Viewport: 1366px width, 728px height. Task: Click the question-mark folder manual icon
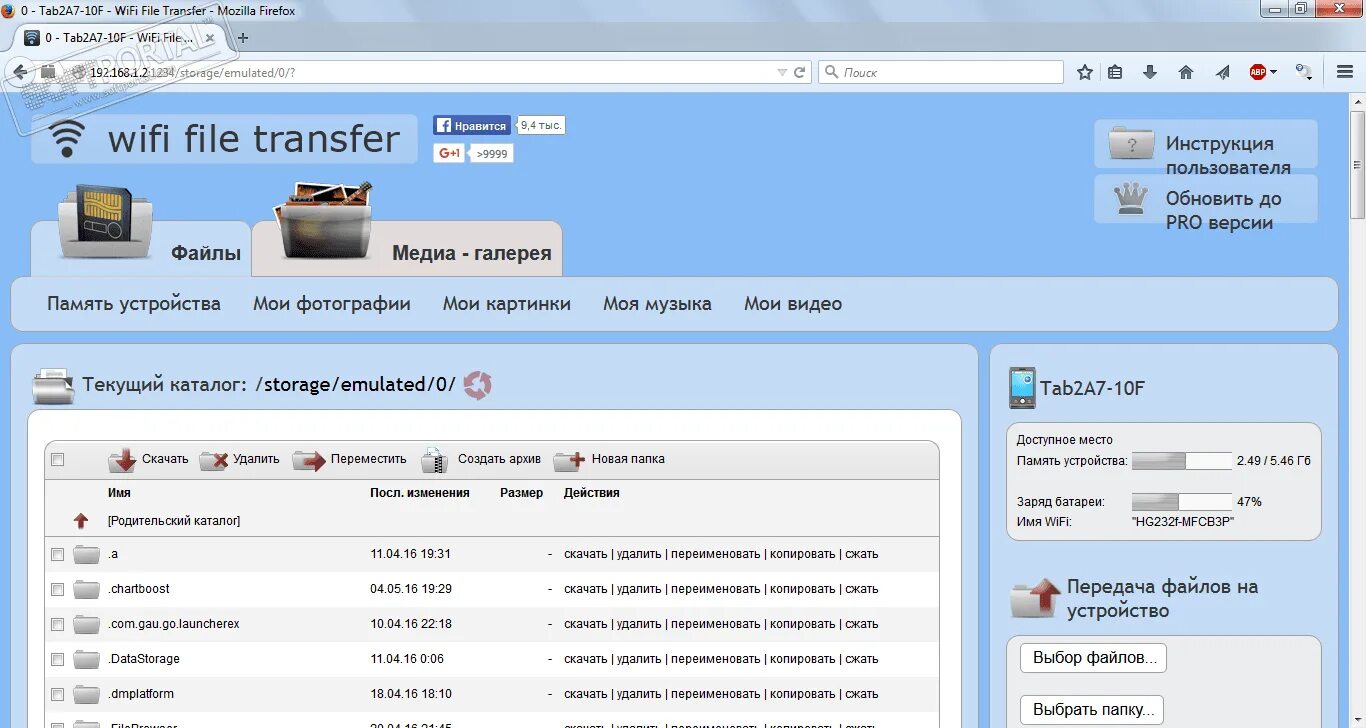pos(1131,143)
